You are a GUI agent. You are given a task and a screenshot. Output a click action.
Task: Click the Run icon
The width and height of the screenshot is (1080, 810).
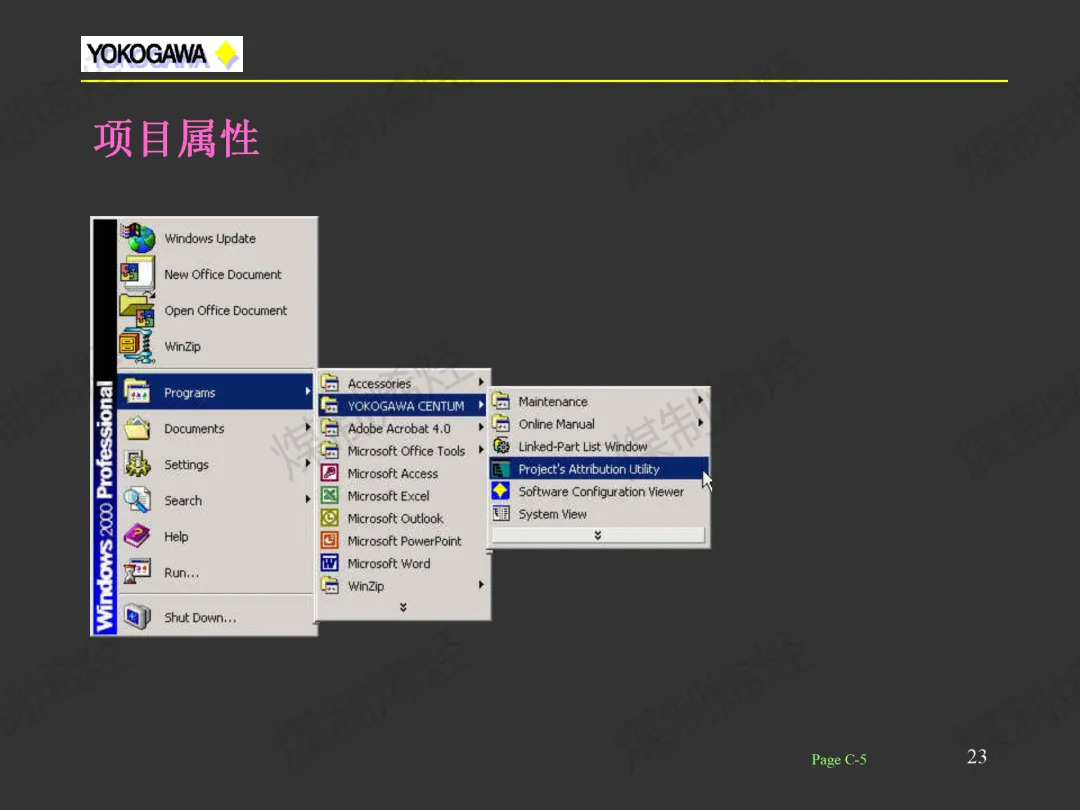(137, 572)
